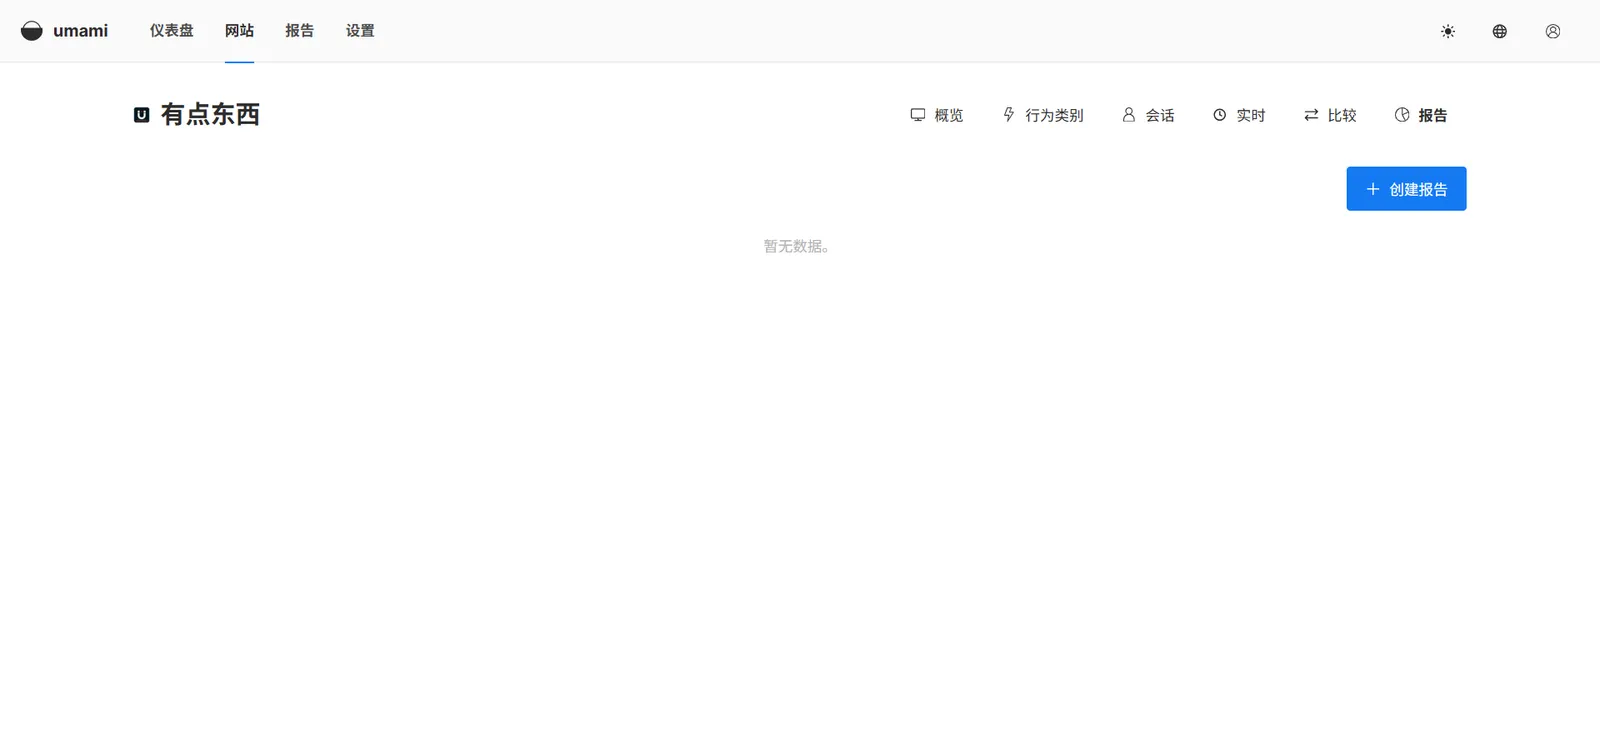The height and width of the screenshot is (729, 1600).
Task: Go to 报告 in the top navigation bar
Action: 299,31
